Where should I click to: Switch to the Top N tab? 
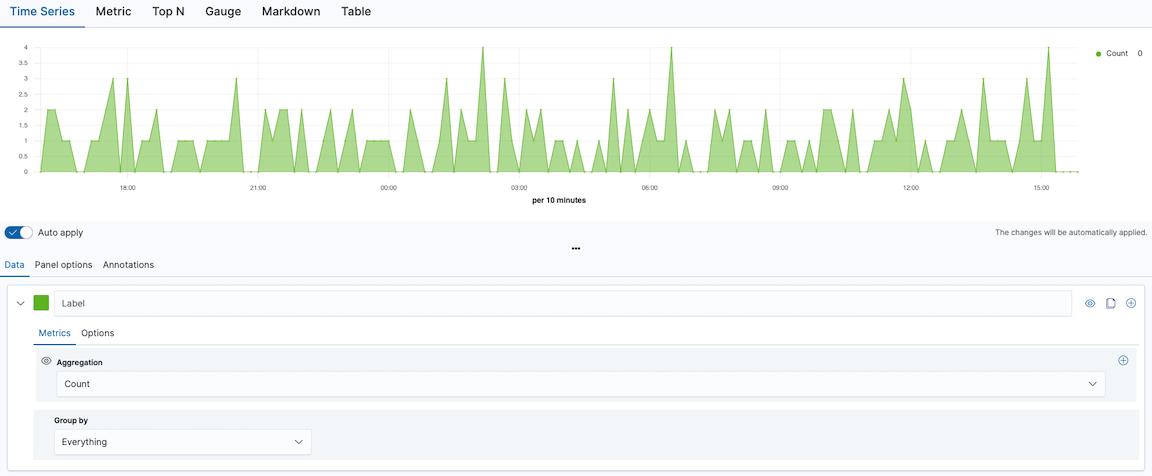pyautogui.click(x=168, y=12)
